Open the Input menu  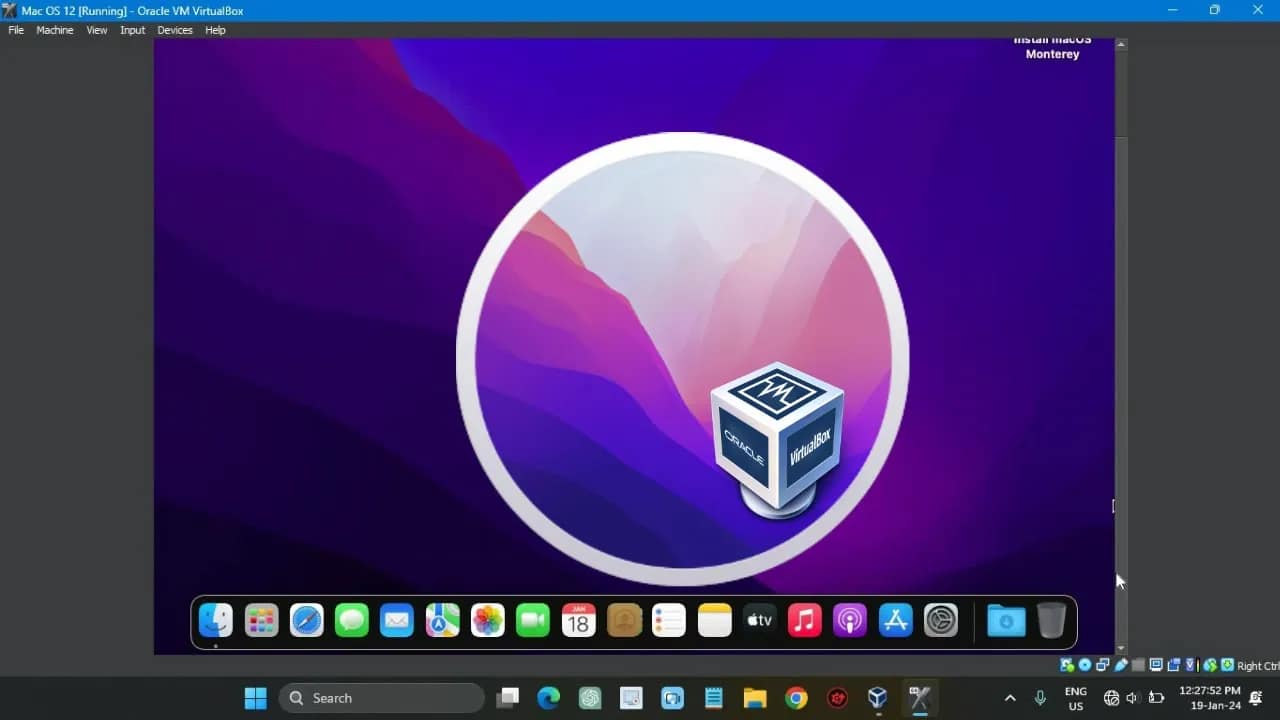132,30
